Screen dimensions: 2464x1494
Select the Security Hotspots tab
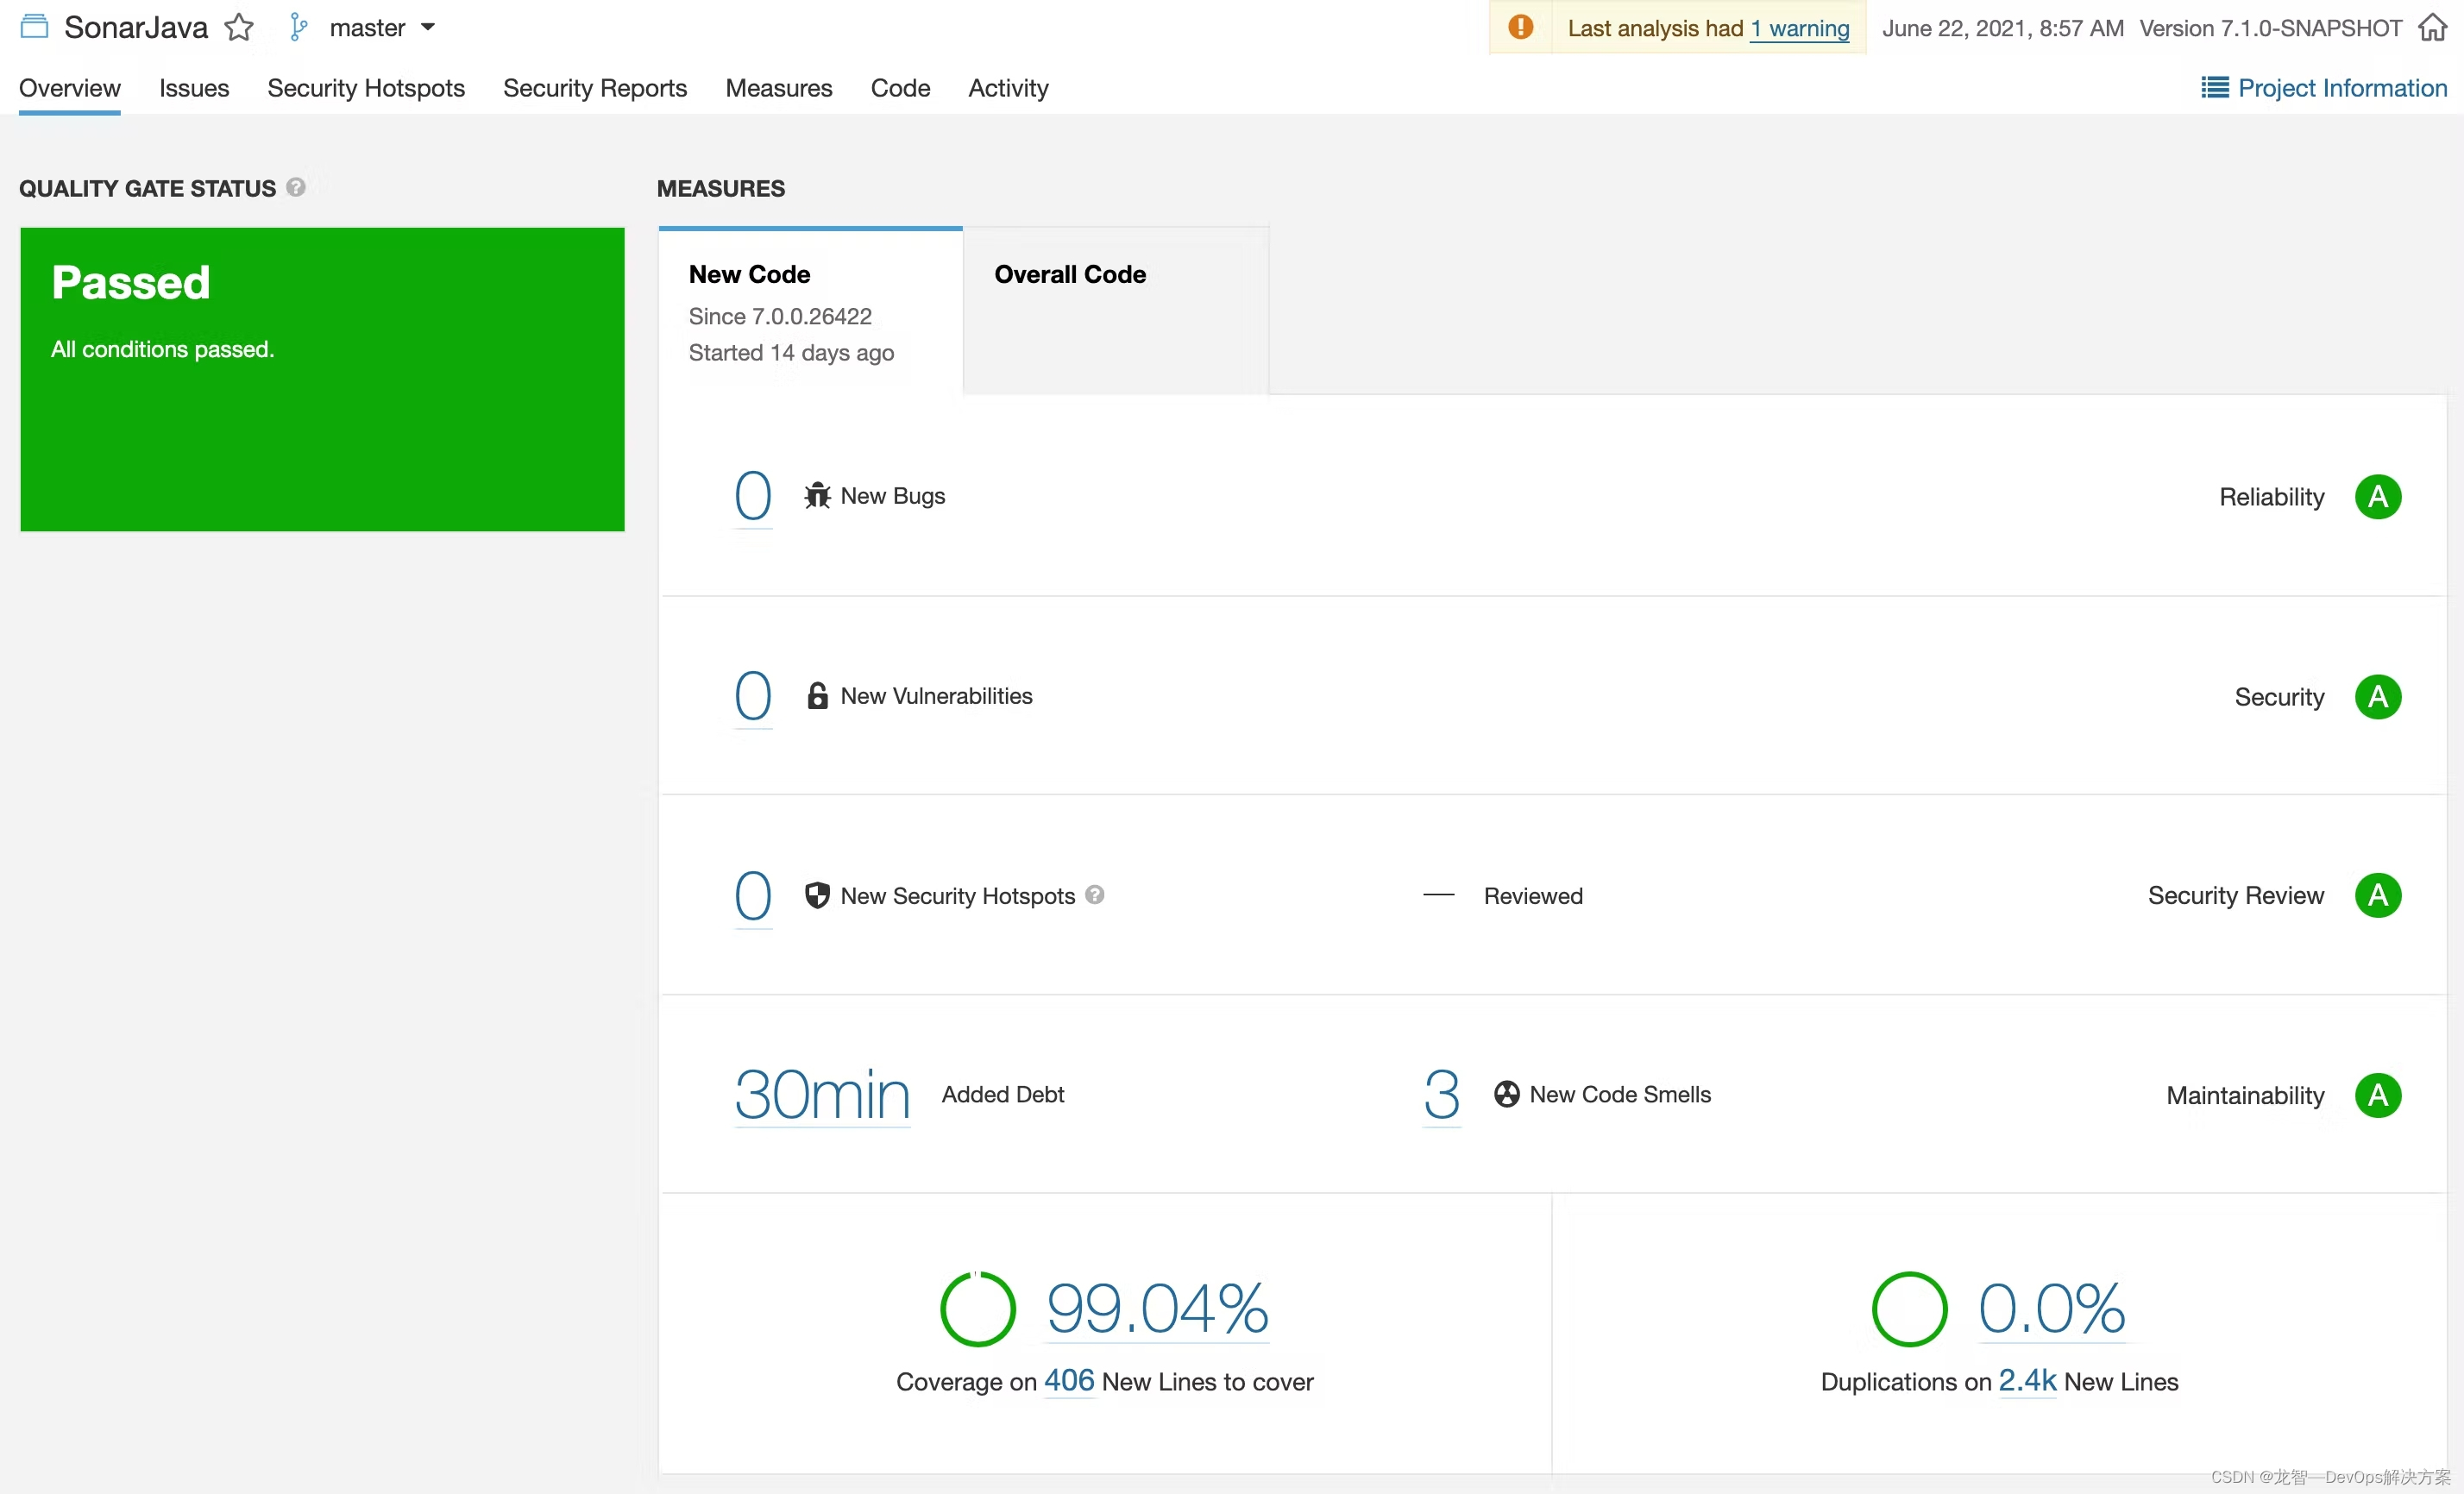click(366, 86)
